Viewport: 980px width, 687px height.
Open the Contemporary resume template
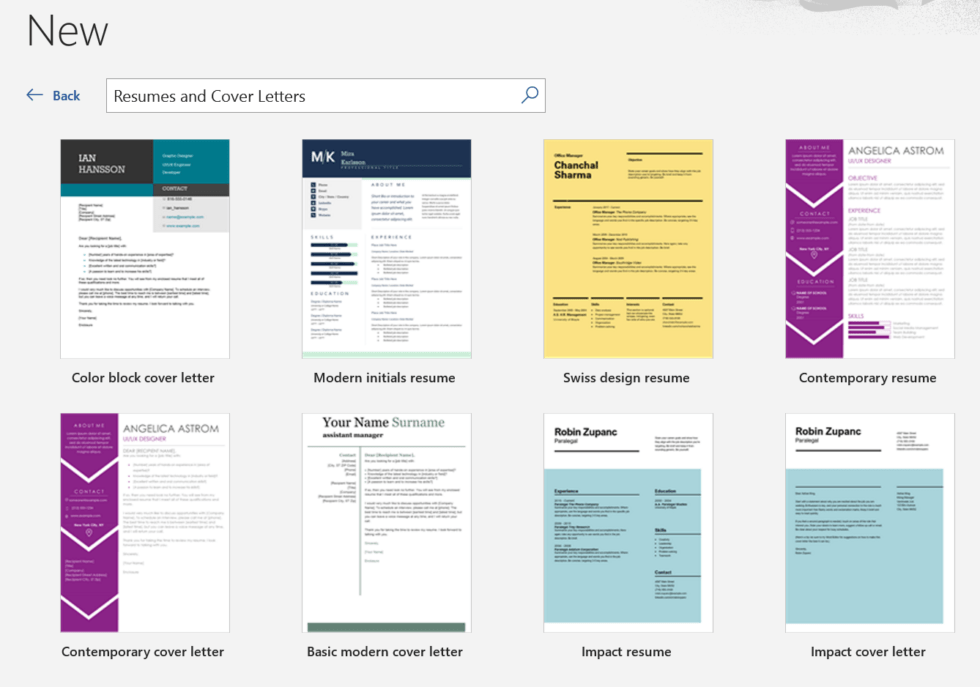868,247
